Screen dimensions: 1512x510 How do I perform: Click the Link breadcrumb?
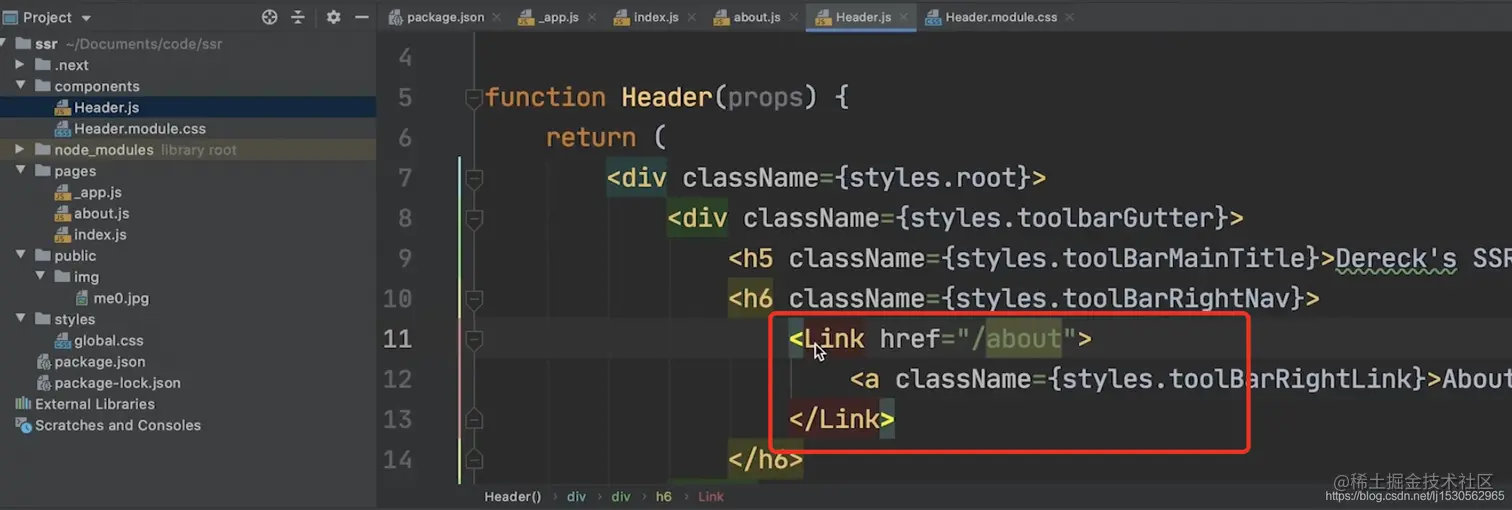711,496
